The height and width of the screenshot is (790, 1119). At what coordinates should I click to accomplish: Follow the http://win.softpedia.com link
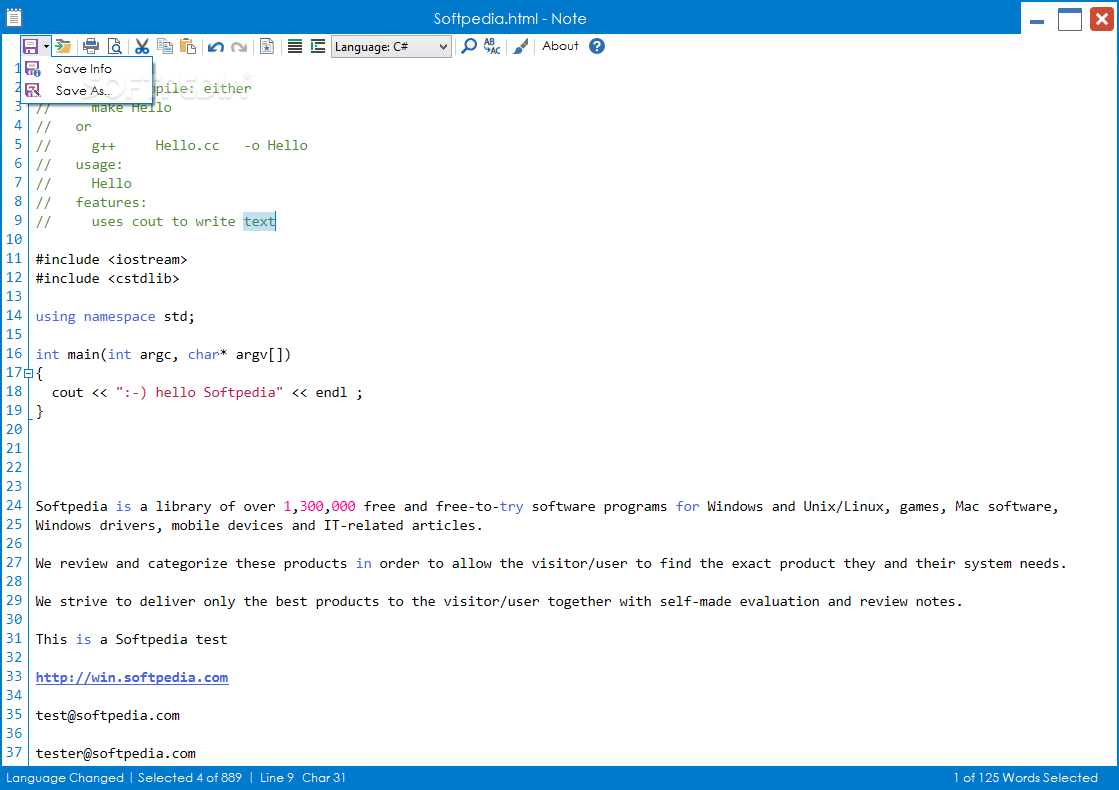tap(132, 677)
